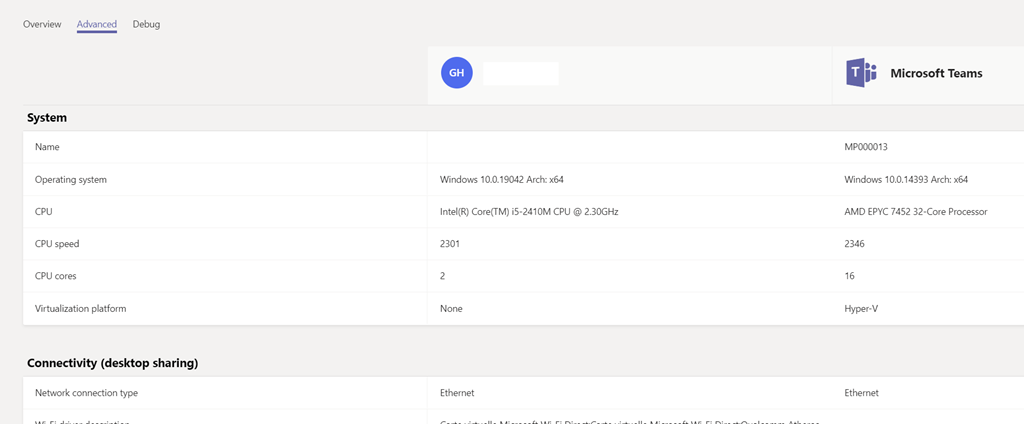The width and height of the screenshot is (1024, 424).
Task: Select the CPU speed row label
Action: coord(57,244)
